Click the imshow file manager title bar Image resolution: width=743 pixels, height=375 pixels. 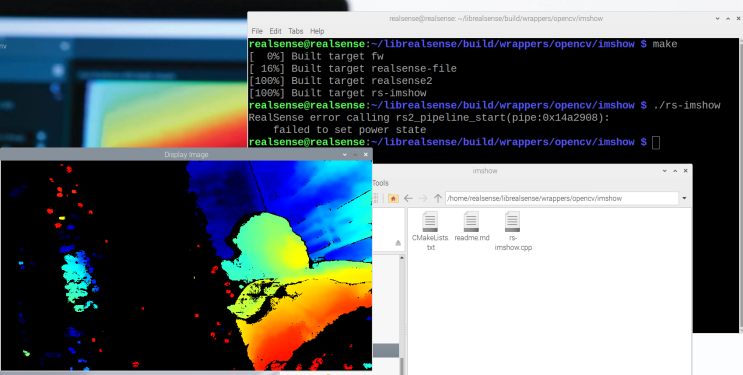(485, 171)
